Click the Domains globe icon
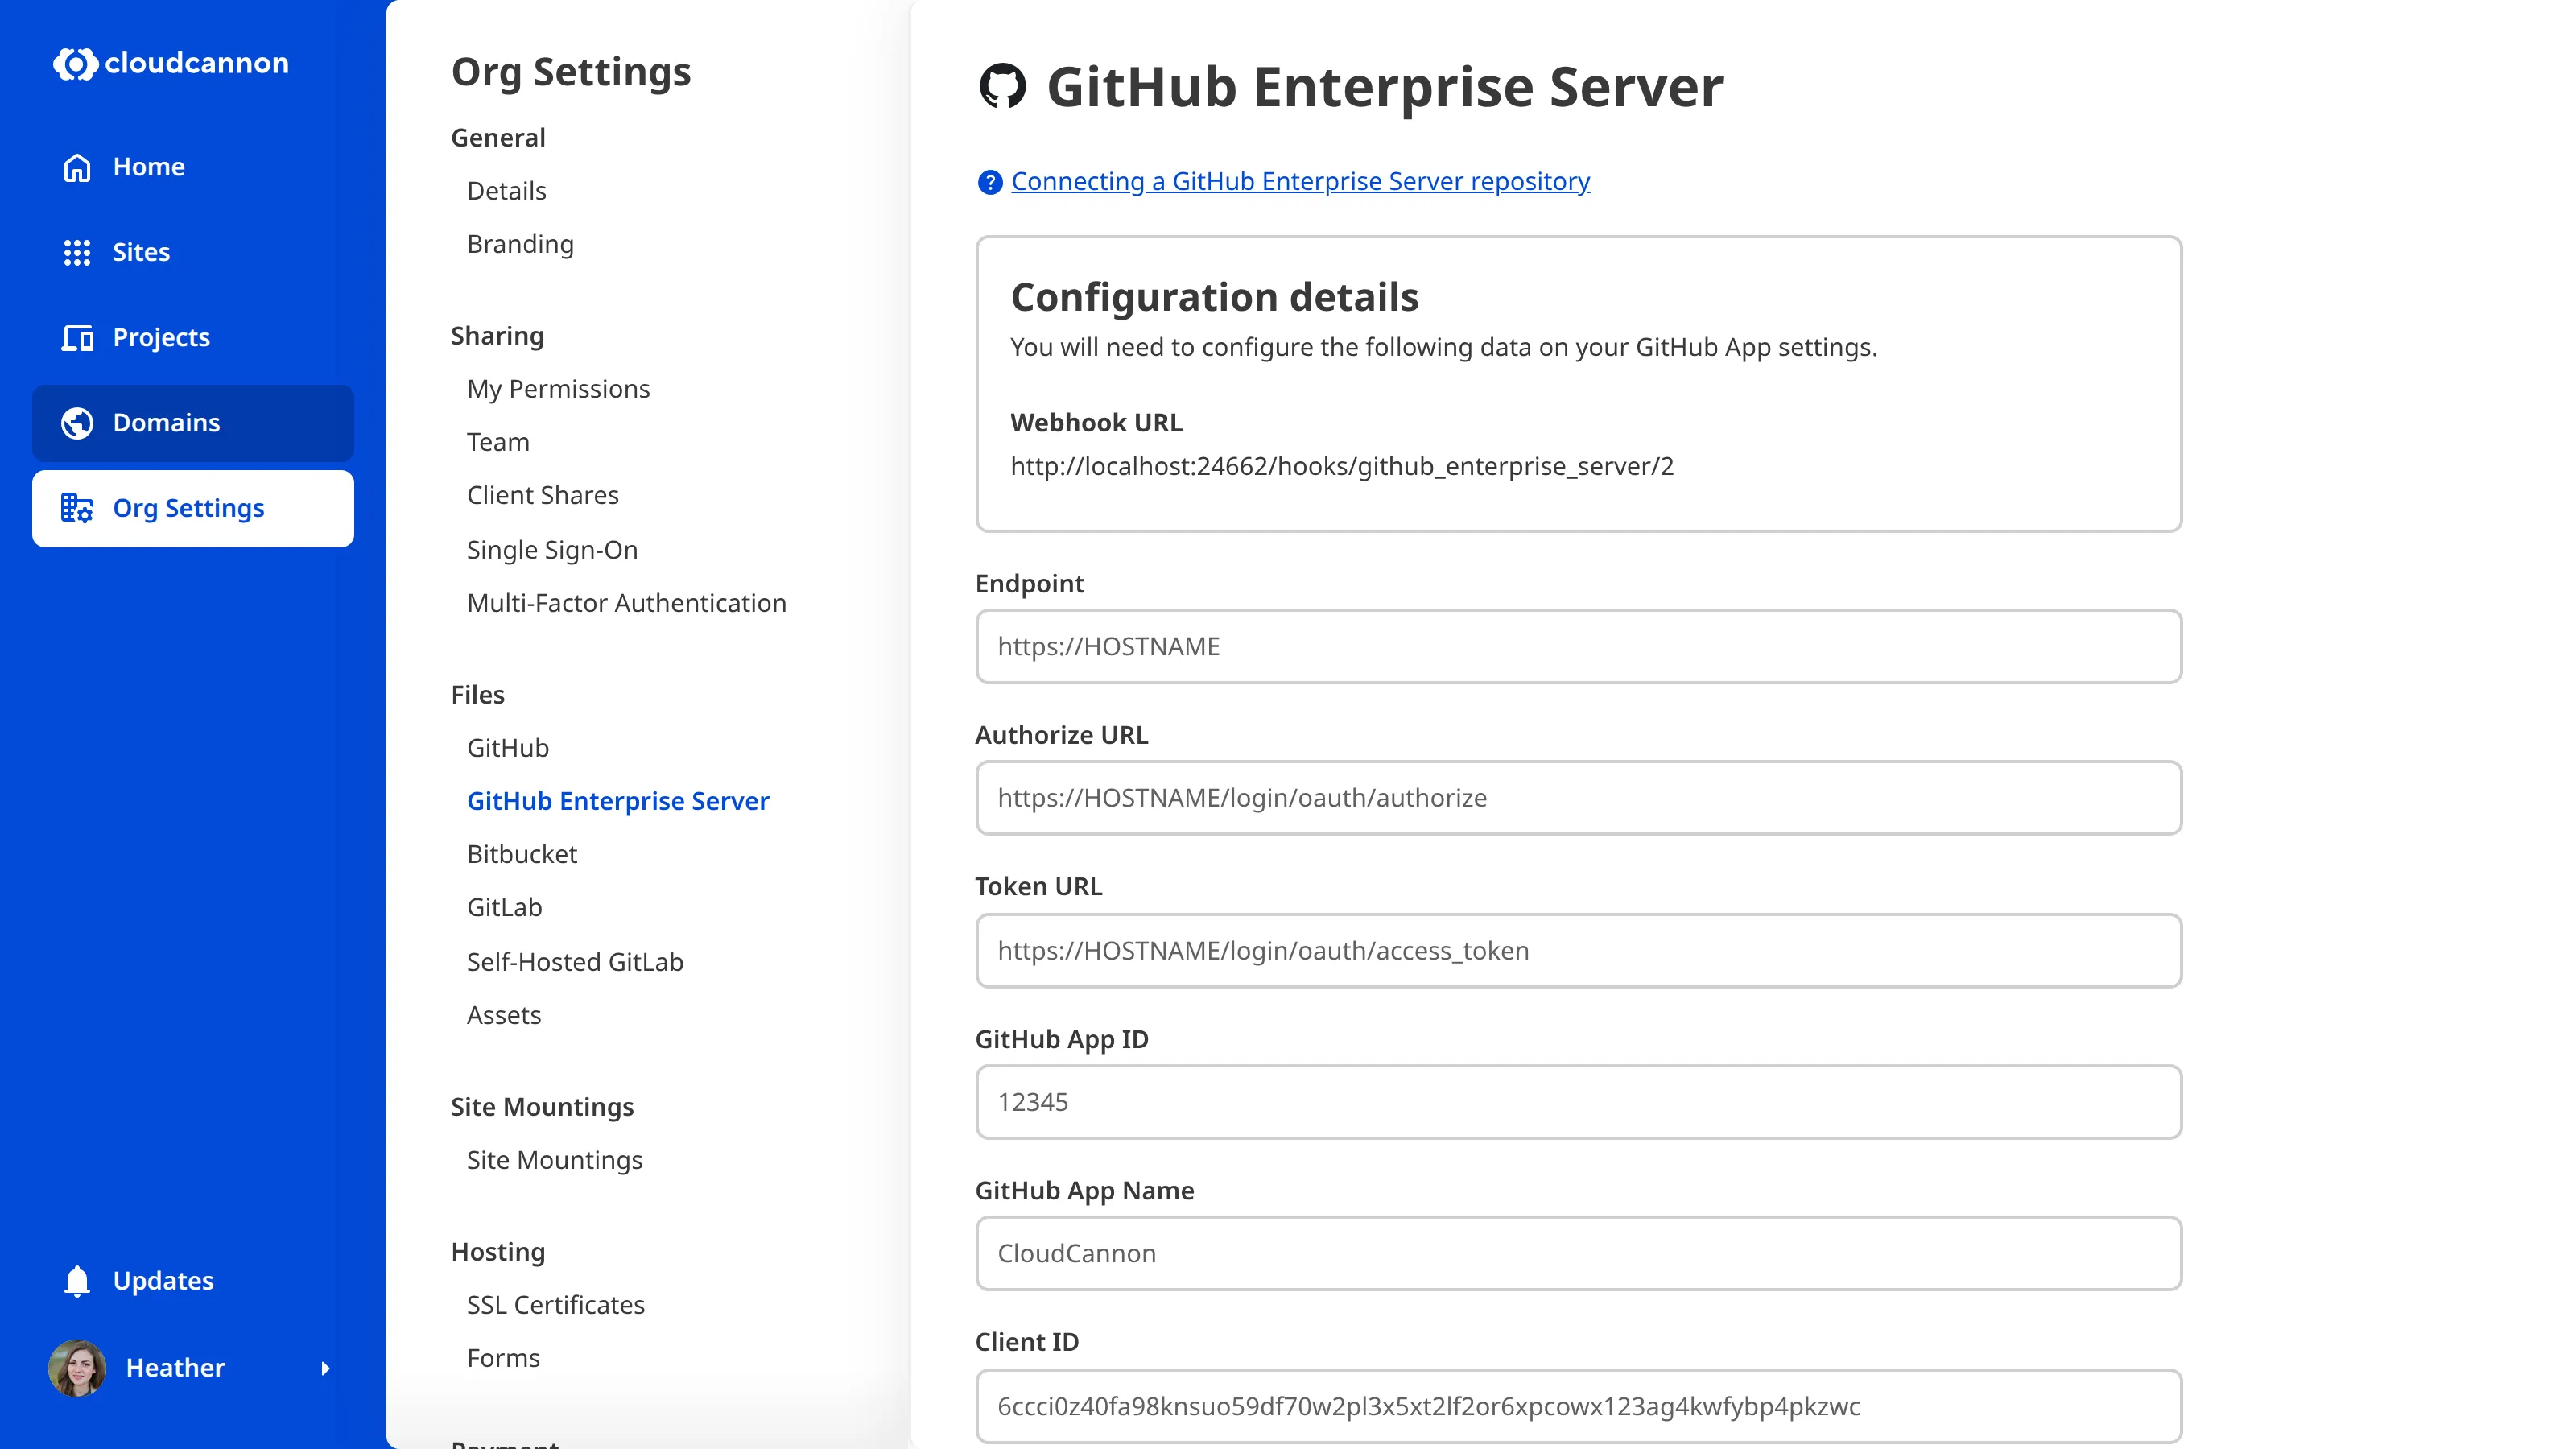This screenshot has height=1449, width=2576. click(x=77, y=422)
